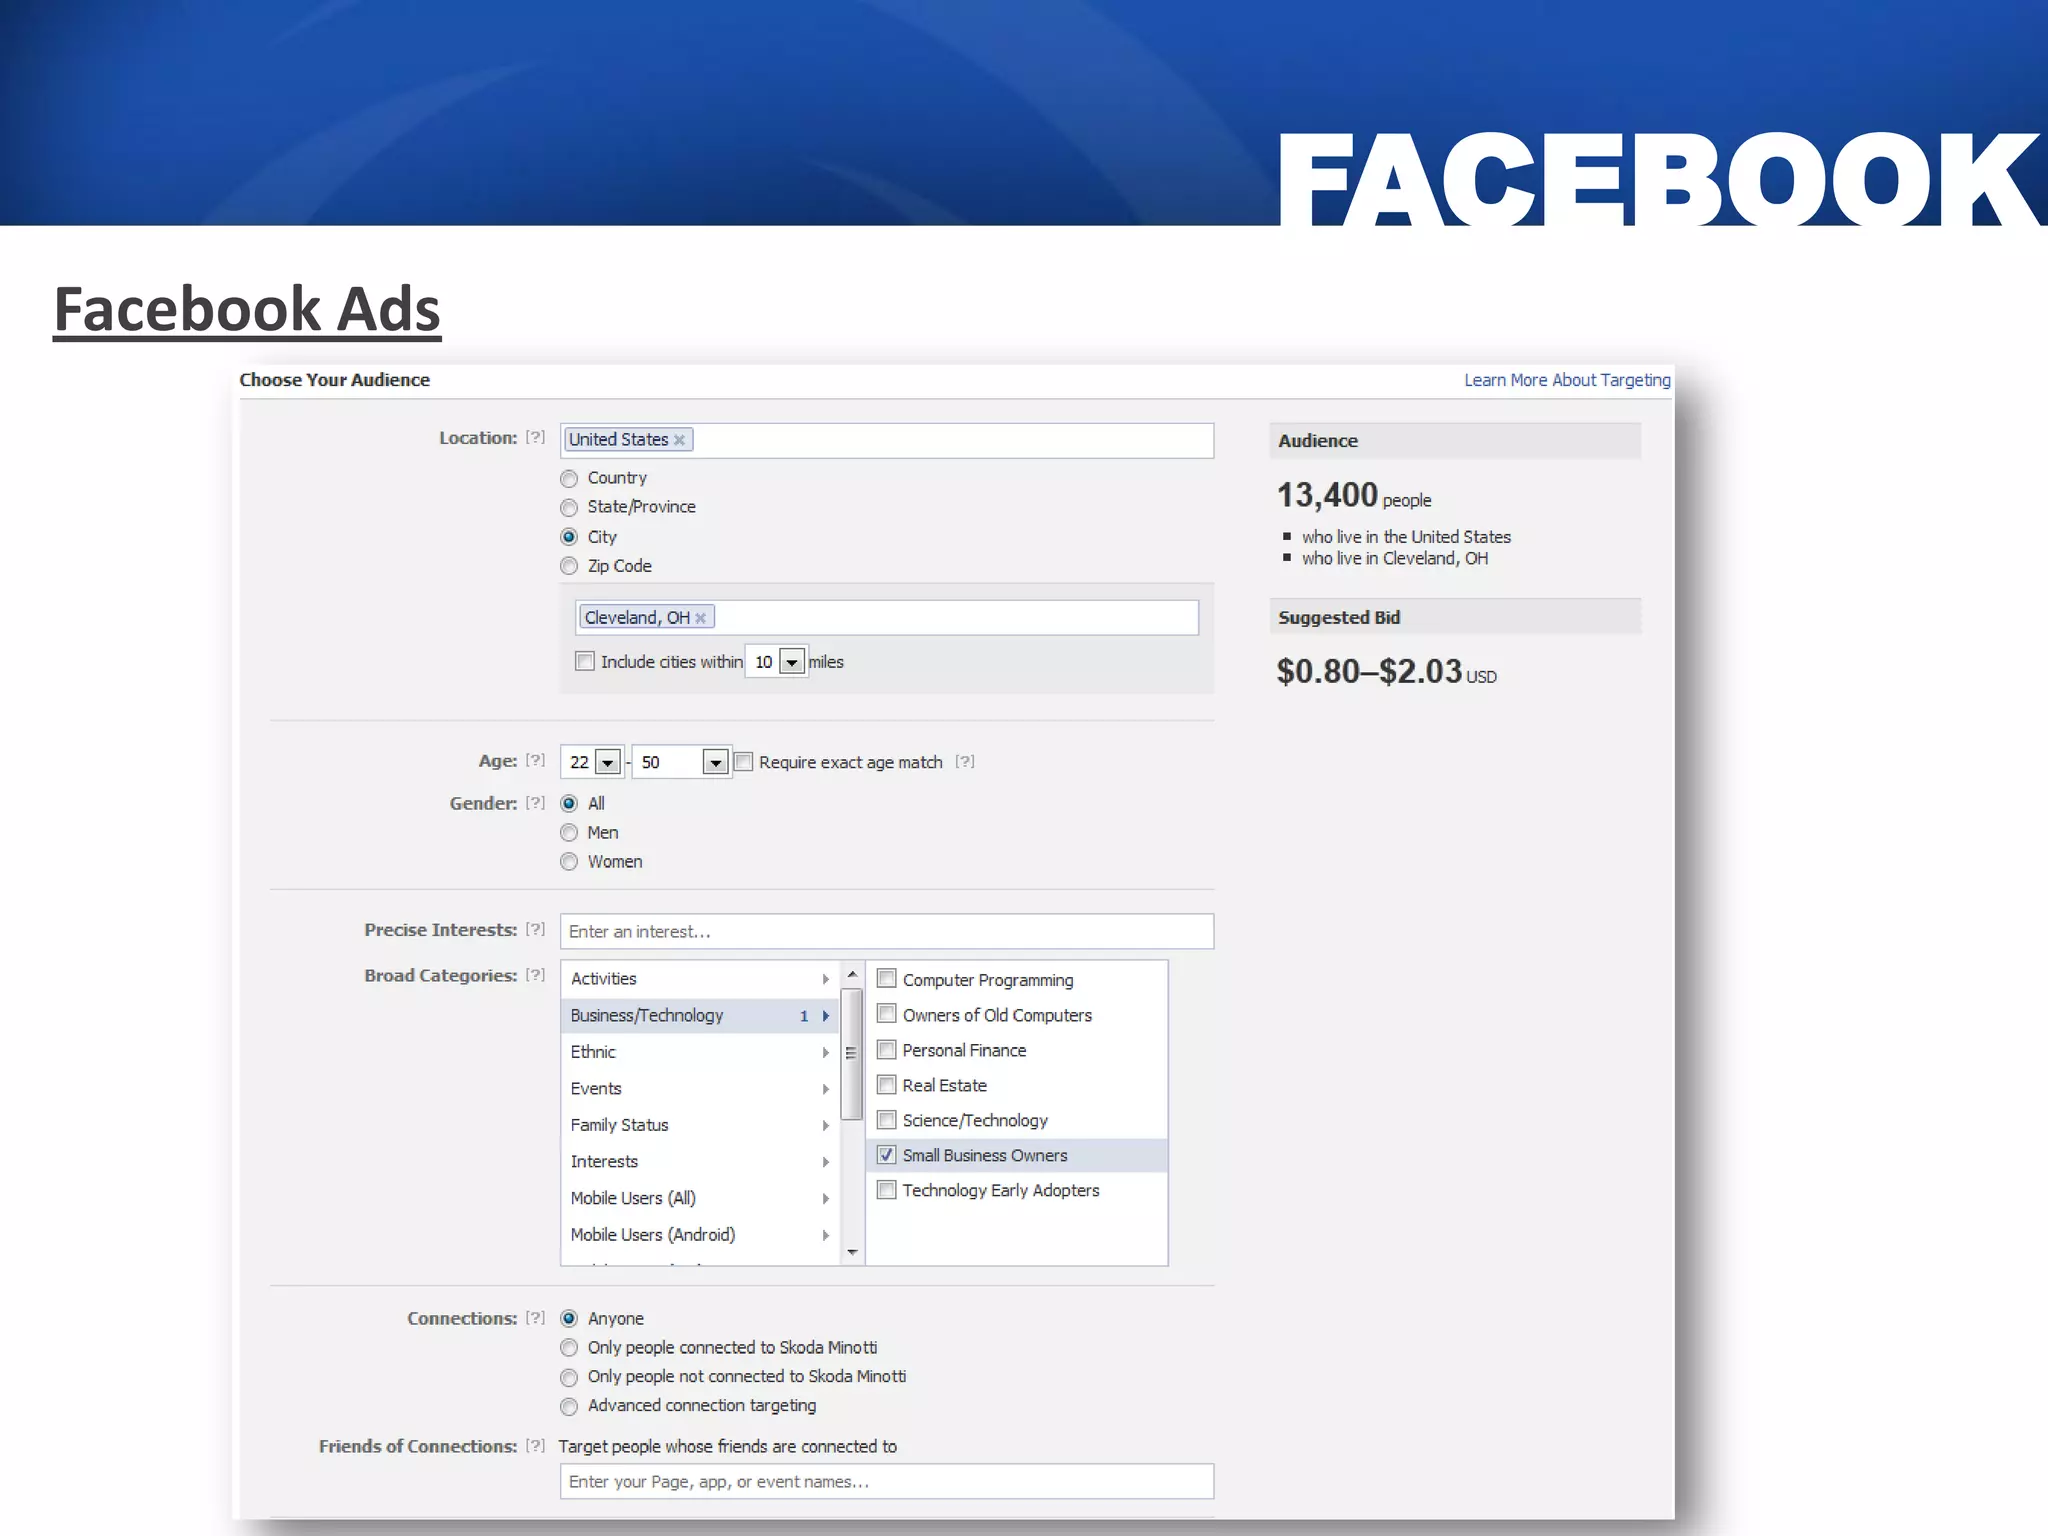The image size is (2048, 1536).
Task: Open the Gender help [?] tooltip
Action: click(x=535, y=802)
